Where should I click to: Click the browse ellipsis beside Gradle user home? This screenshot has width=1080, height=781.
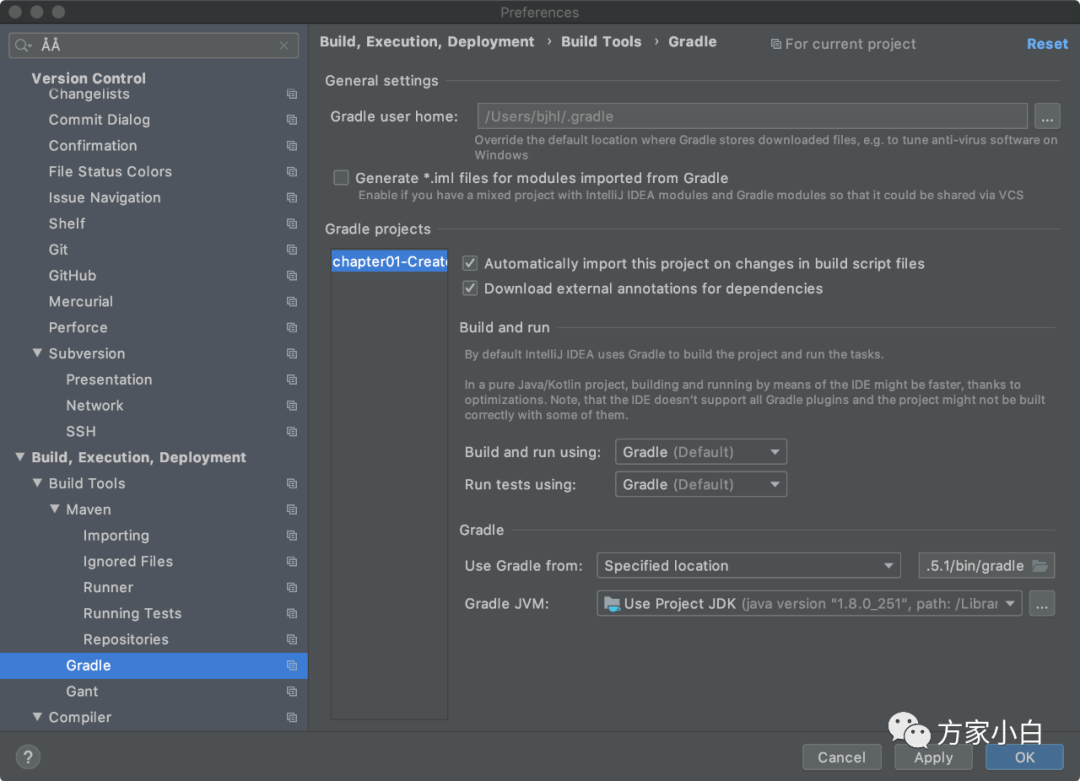[1046, 117]
